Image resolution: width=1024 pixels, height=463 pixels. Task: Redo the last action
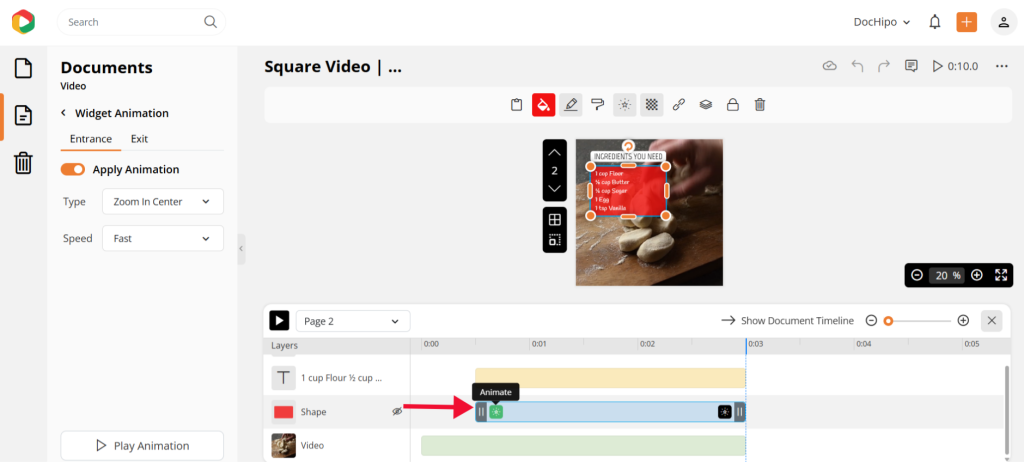point(884,66)
